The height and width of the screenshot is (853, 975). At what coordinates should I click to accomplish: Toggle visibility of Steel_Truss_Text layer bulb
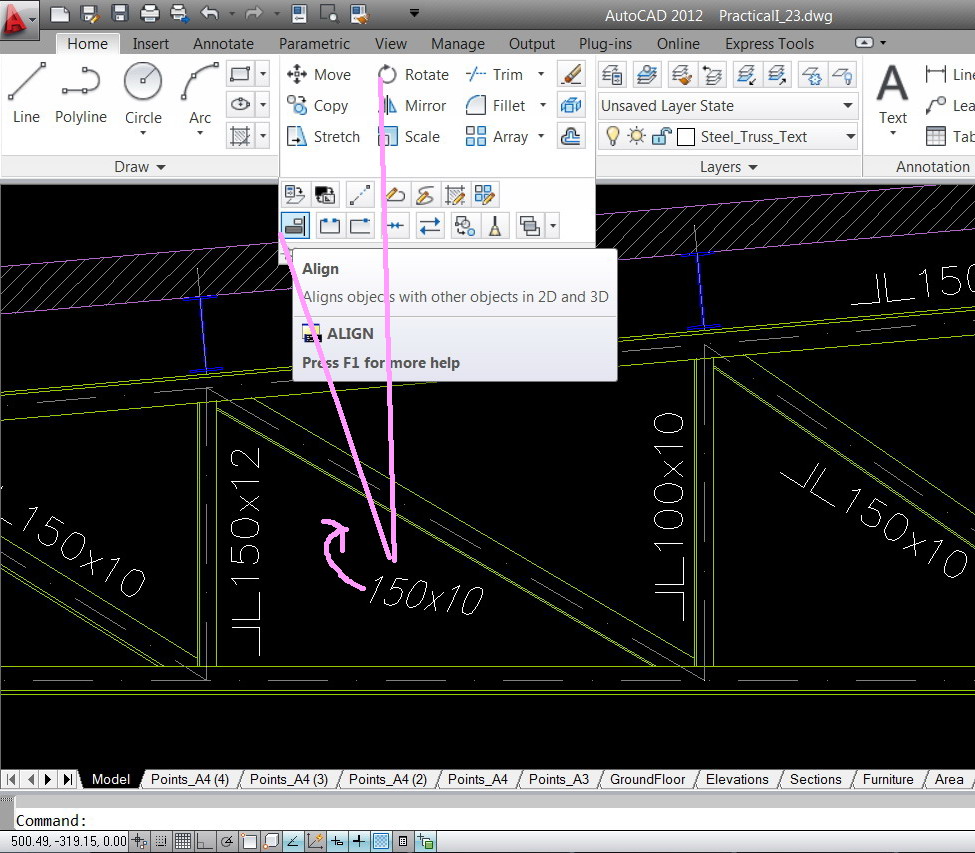pyautogui.click(x=614, y=136)
